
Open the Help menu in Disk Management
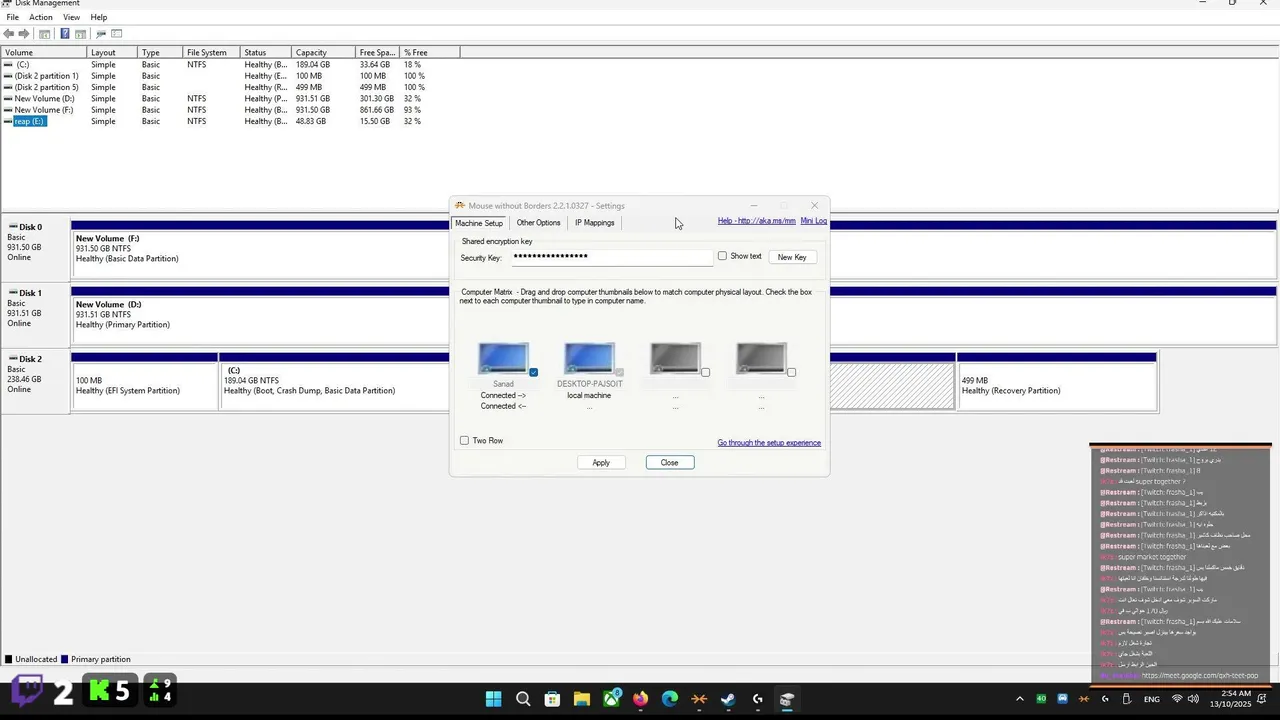[x=99, y=17]
